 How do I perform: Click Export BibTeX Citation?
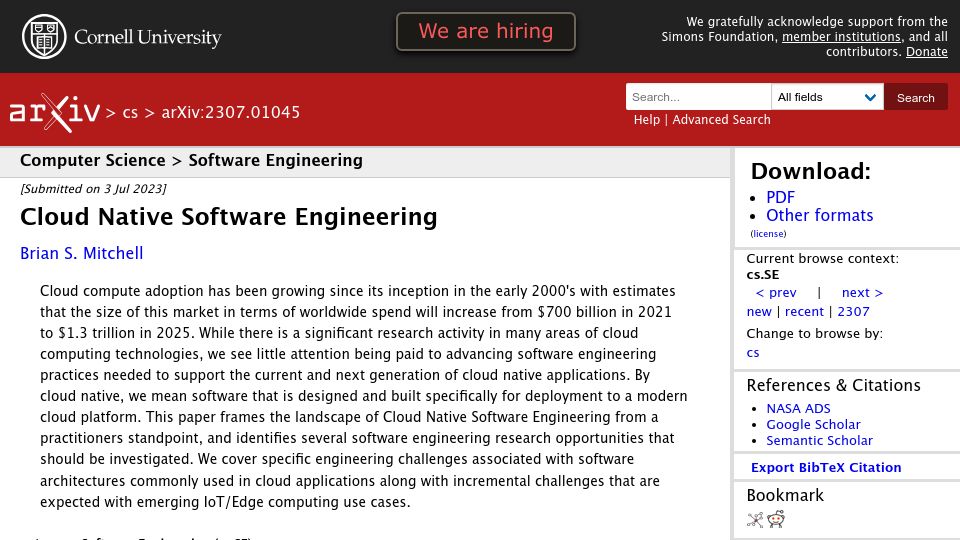(826, 468)
